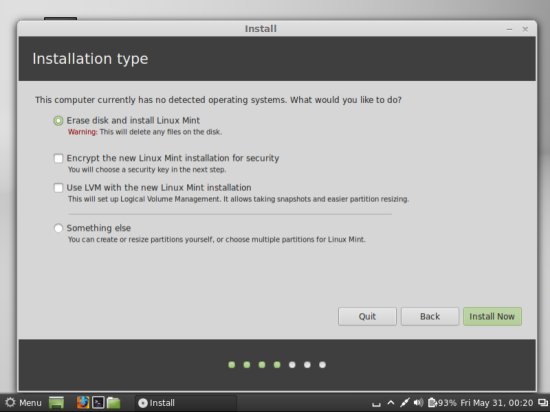This screenshot has width=550, height=412.
Task: Click 'You can create or resize partitions' text
Action: (x=216, y=239)
